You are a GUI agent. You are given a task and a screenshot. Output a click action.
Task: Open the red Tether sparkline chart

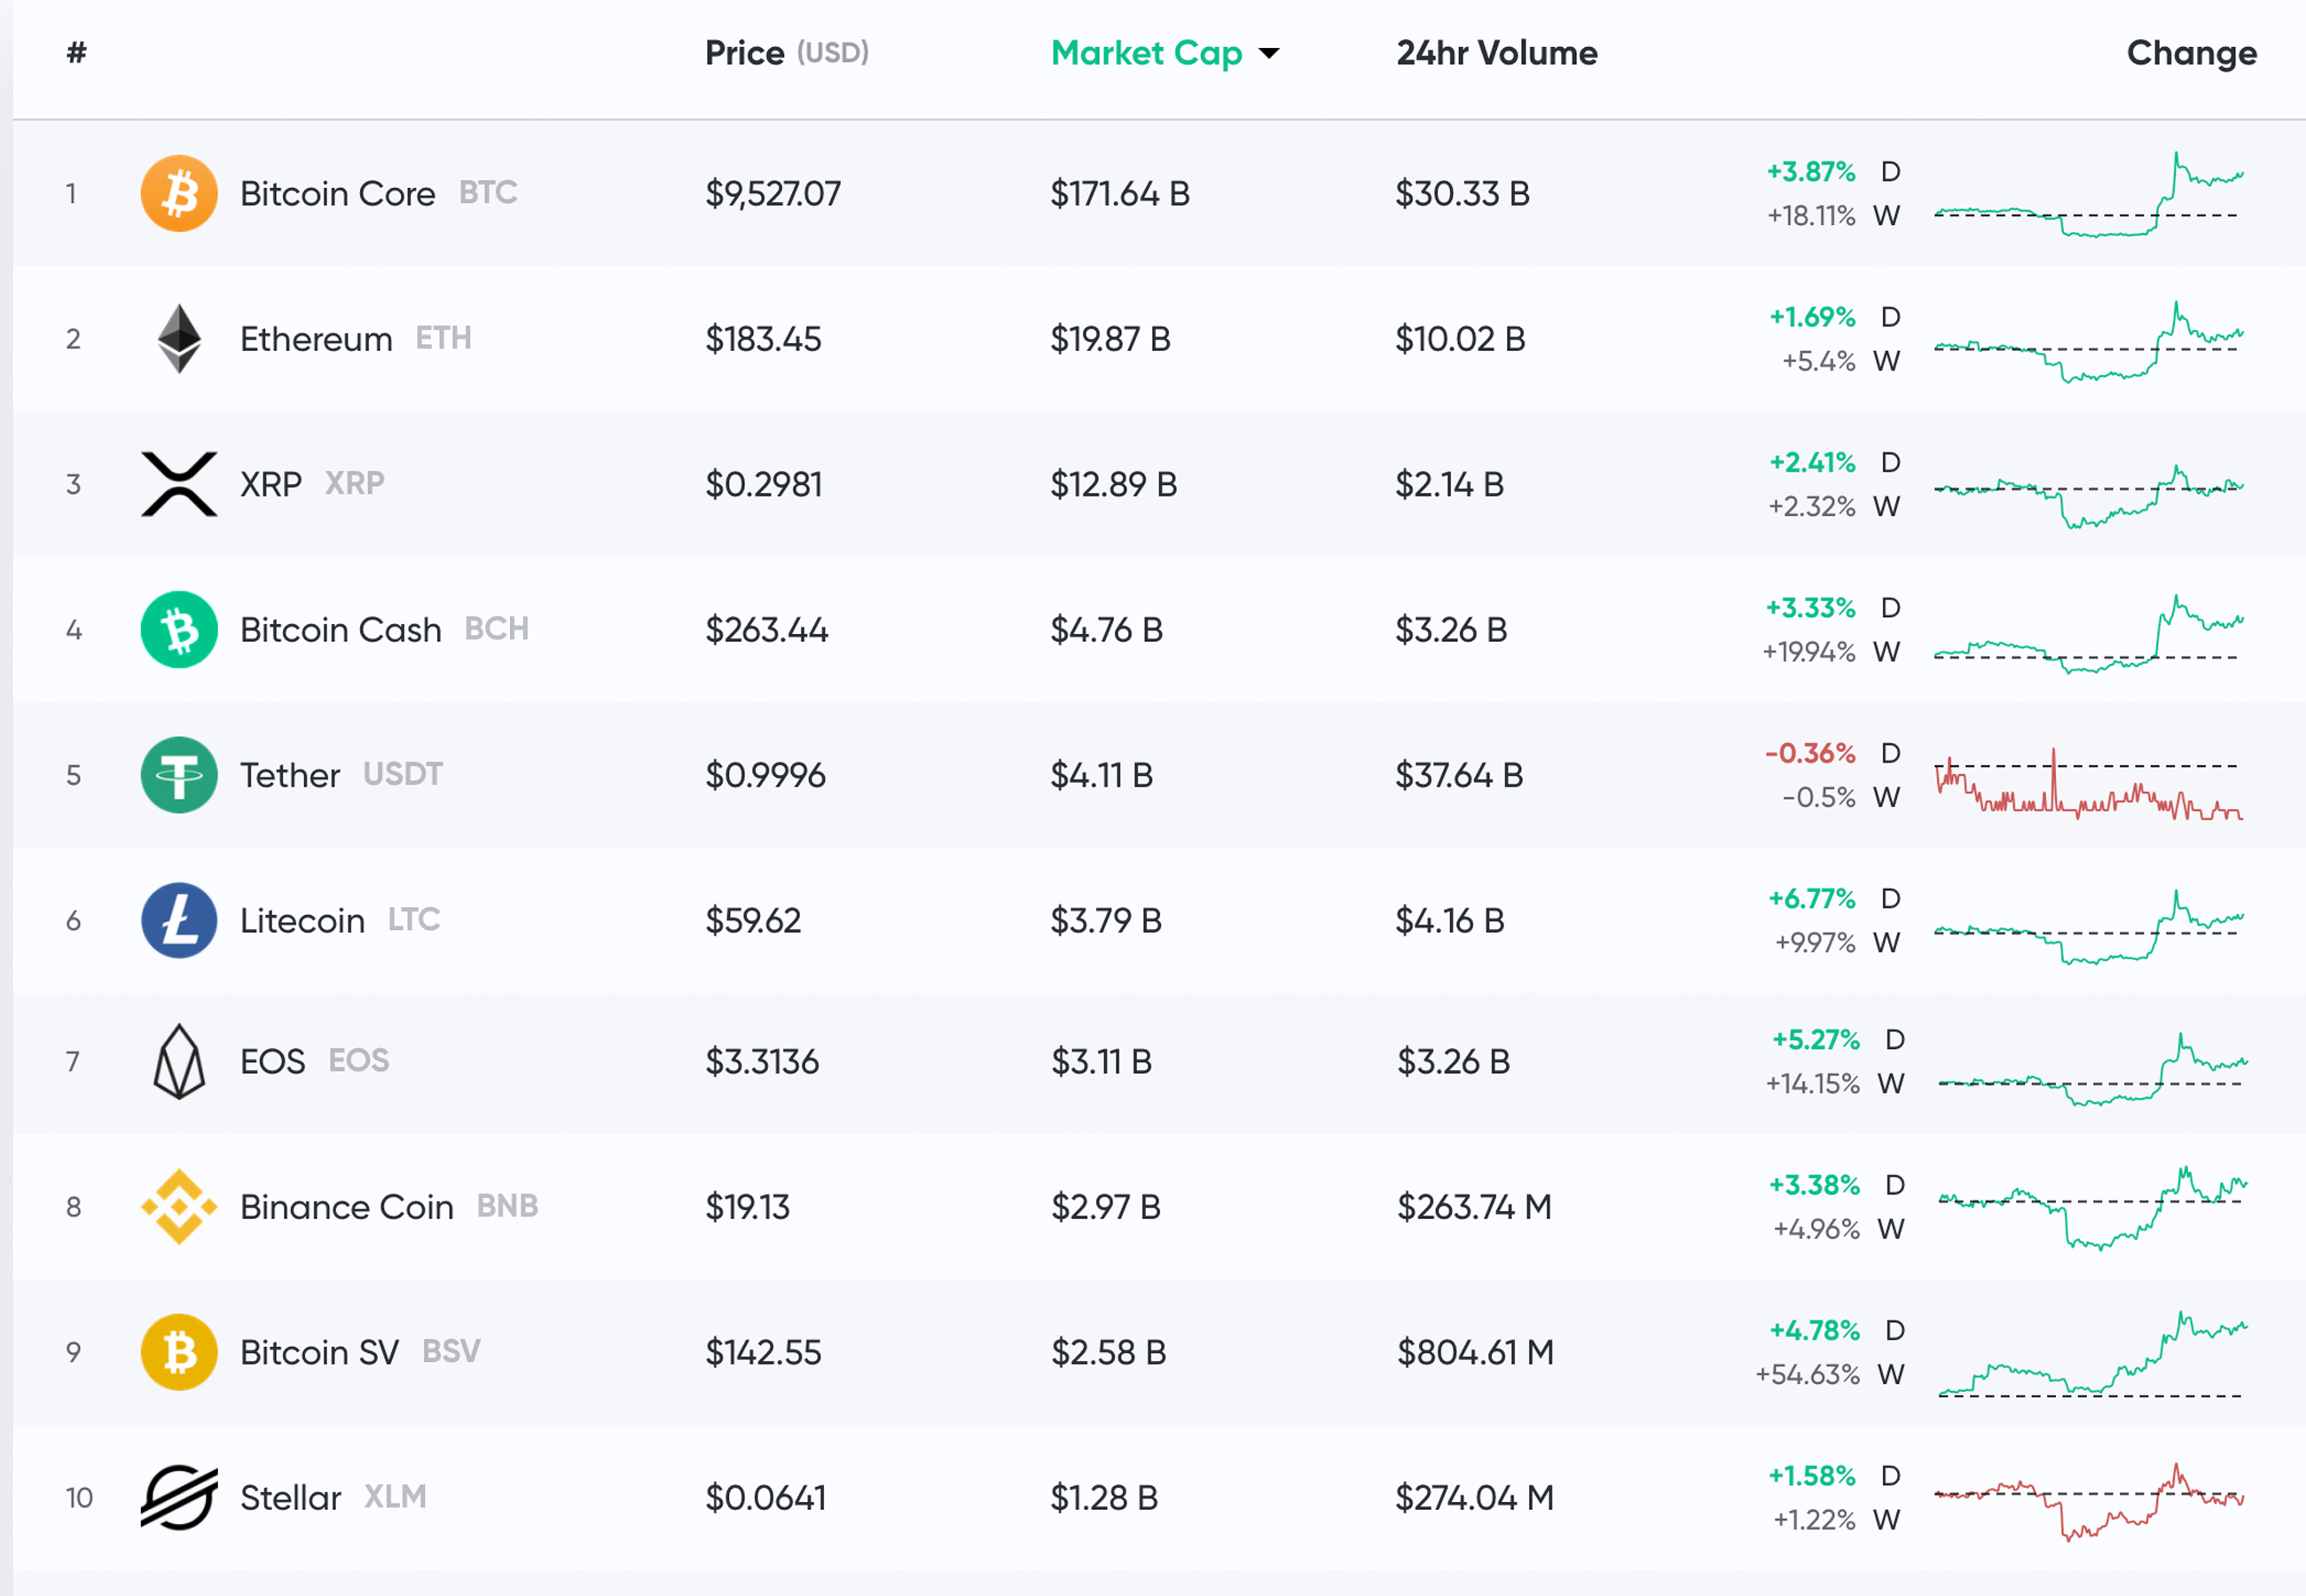pos(2089,784)
